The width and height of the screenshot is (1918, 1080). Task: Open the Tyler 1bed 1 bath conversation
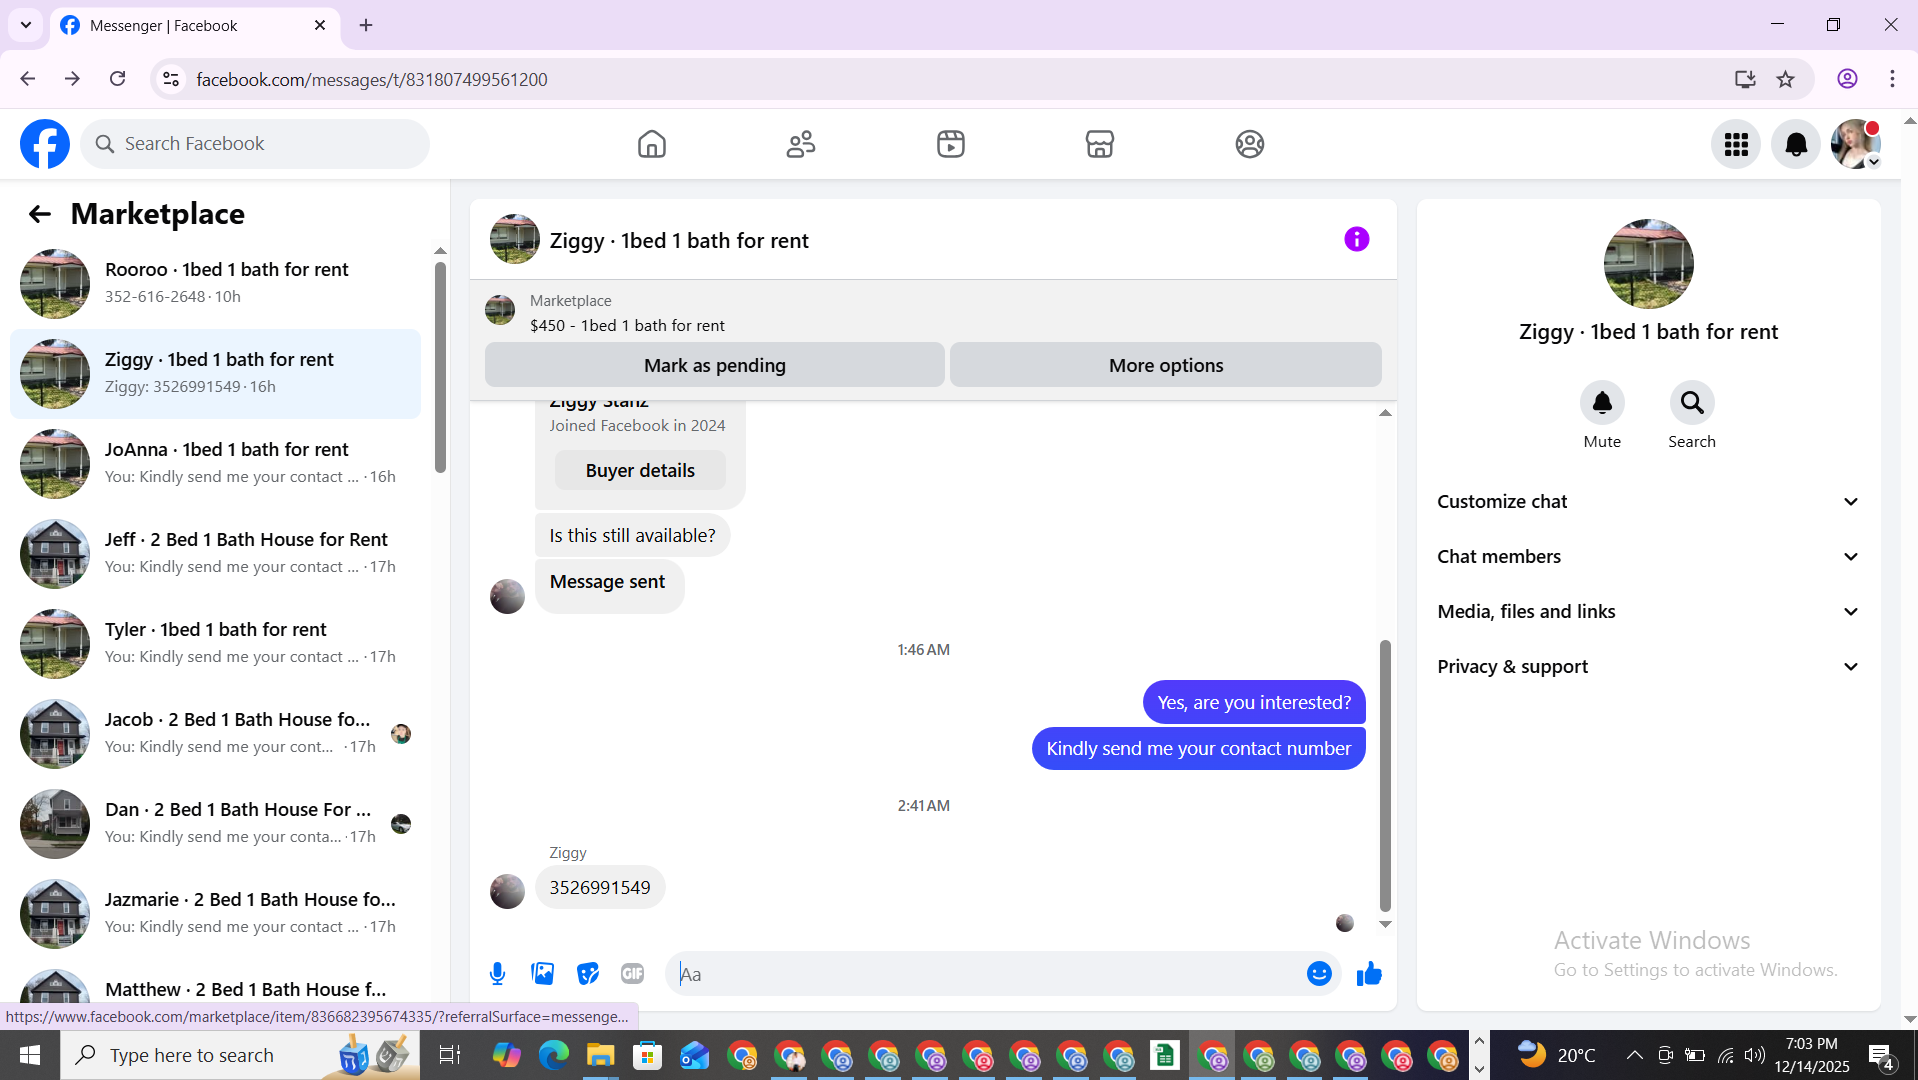point(215,644)
